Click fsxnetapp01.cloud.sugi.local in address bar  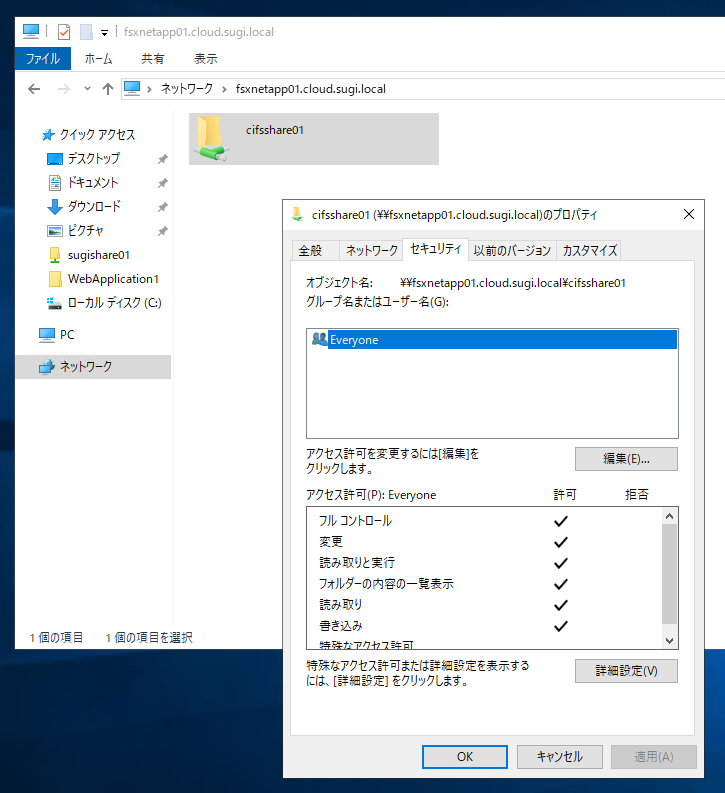coord(310,89)
